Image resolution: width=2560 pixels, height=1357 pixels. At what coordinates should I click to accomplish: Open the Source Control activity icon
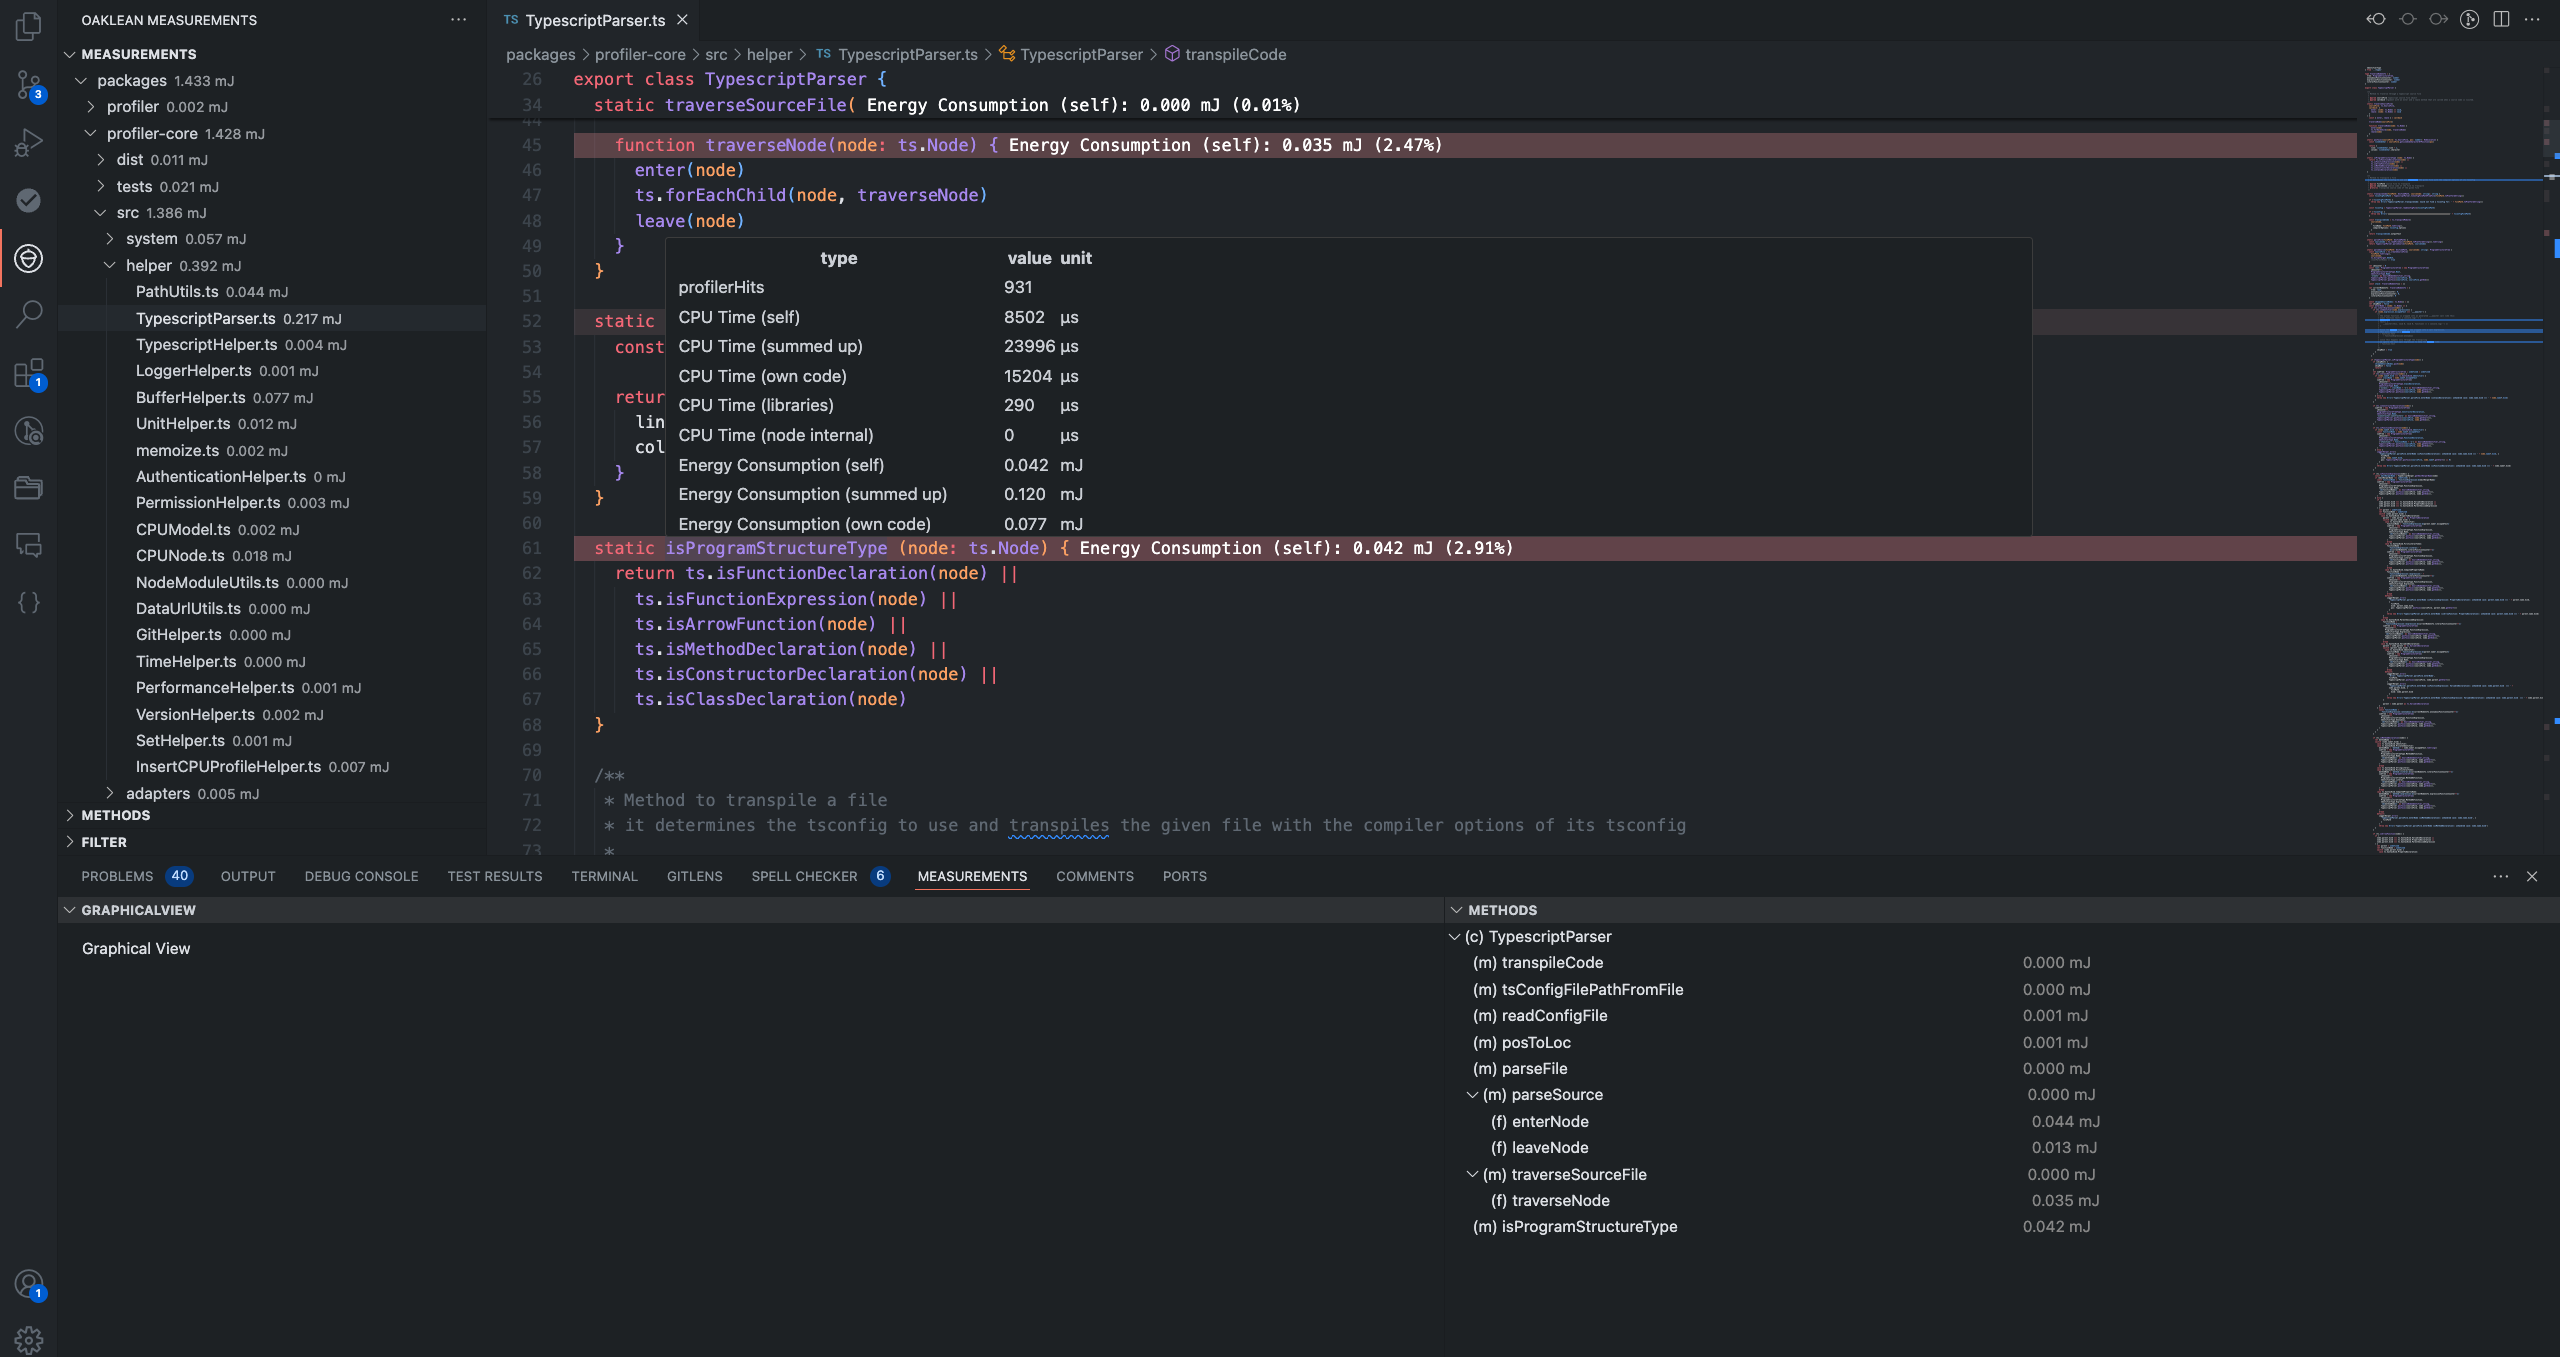(28, 85)
